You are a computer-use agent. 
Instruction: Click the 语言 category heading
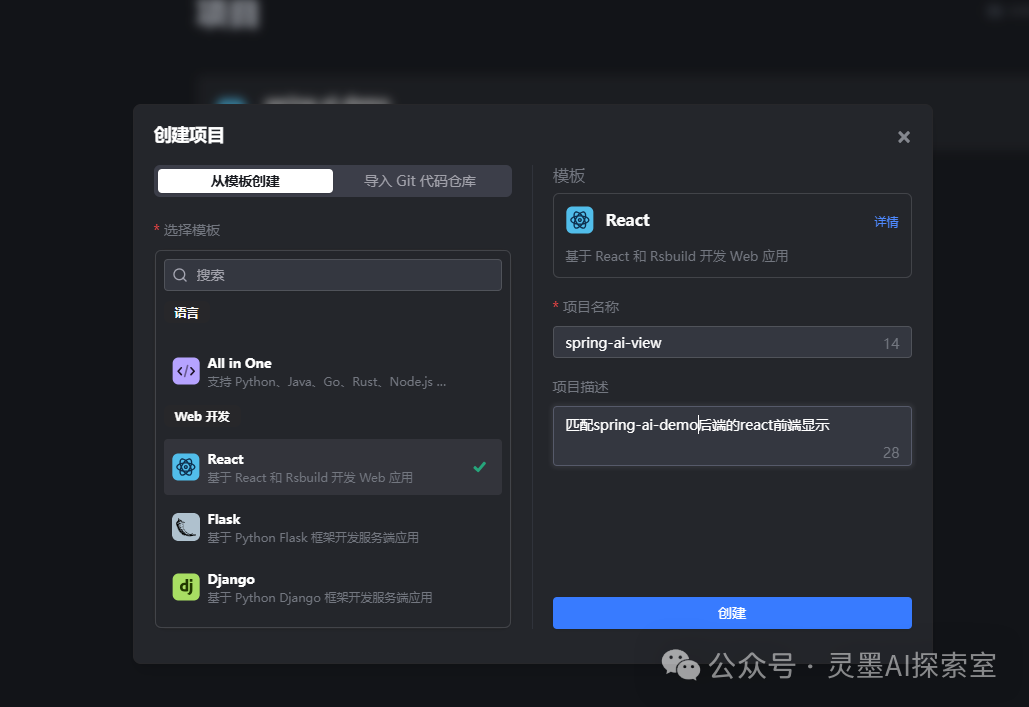pos(186,313)
